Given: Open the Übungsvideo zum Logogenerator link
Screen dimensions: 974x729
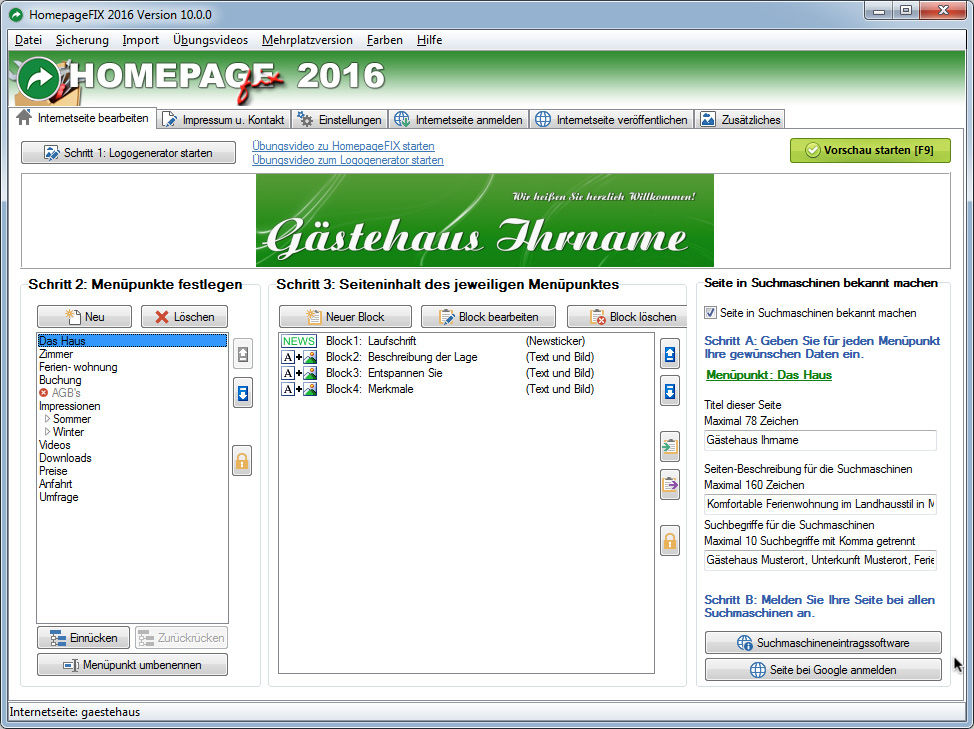Looking at the screenshot, I should [347, 160].
